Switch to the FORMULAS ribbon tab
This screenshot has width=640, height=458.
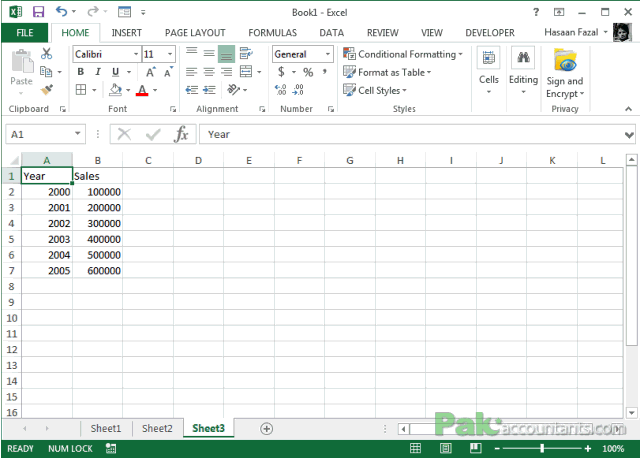click(x=272, y=33)
